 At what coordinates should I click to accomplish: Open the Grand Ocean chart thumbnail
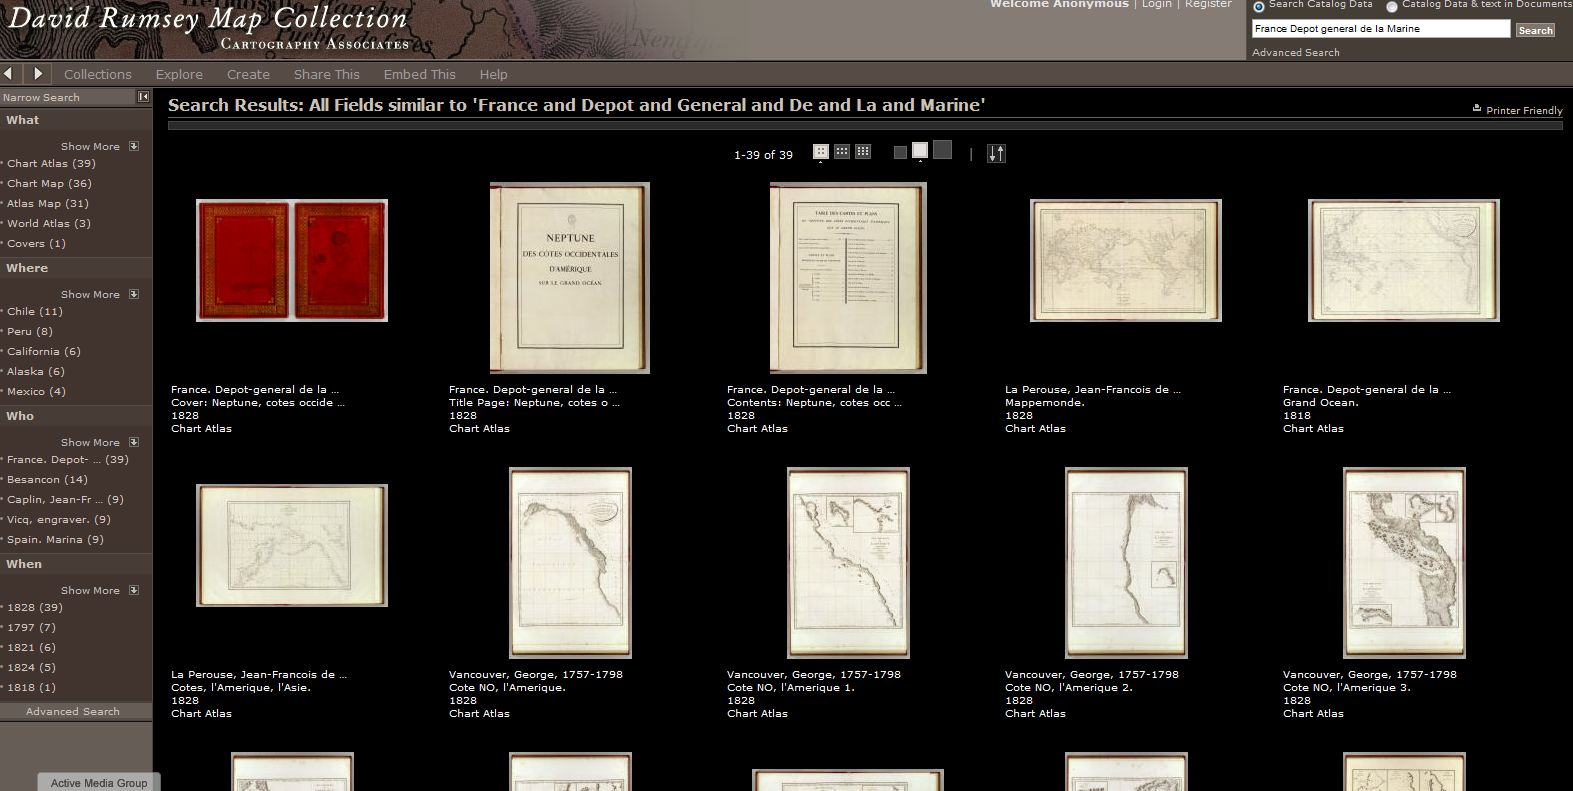point(1404,260)
